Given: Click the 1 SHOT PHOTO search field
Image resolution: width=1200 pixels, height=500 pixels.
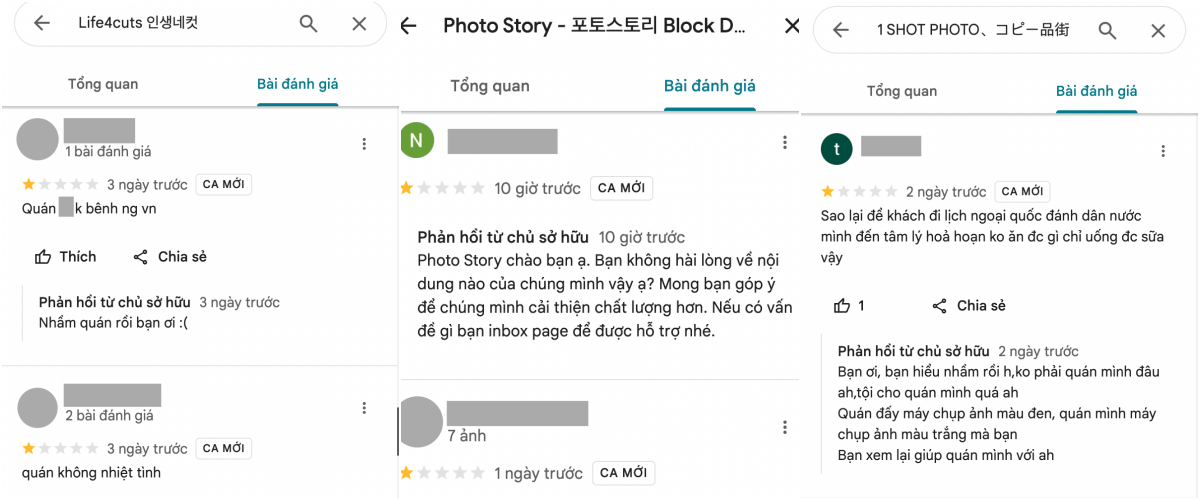Looking at the screenshot, I should pos(973,30).
